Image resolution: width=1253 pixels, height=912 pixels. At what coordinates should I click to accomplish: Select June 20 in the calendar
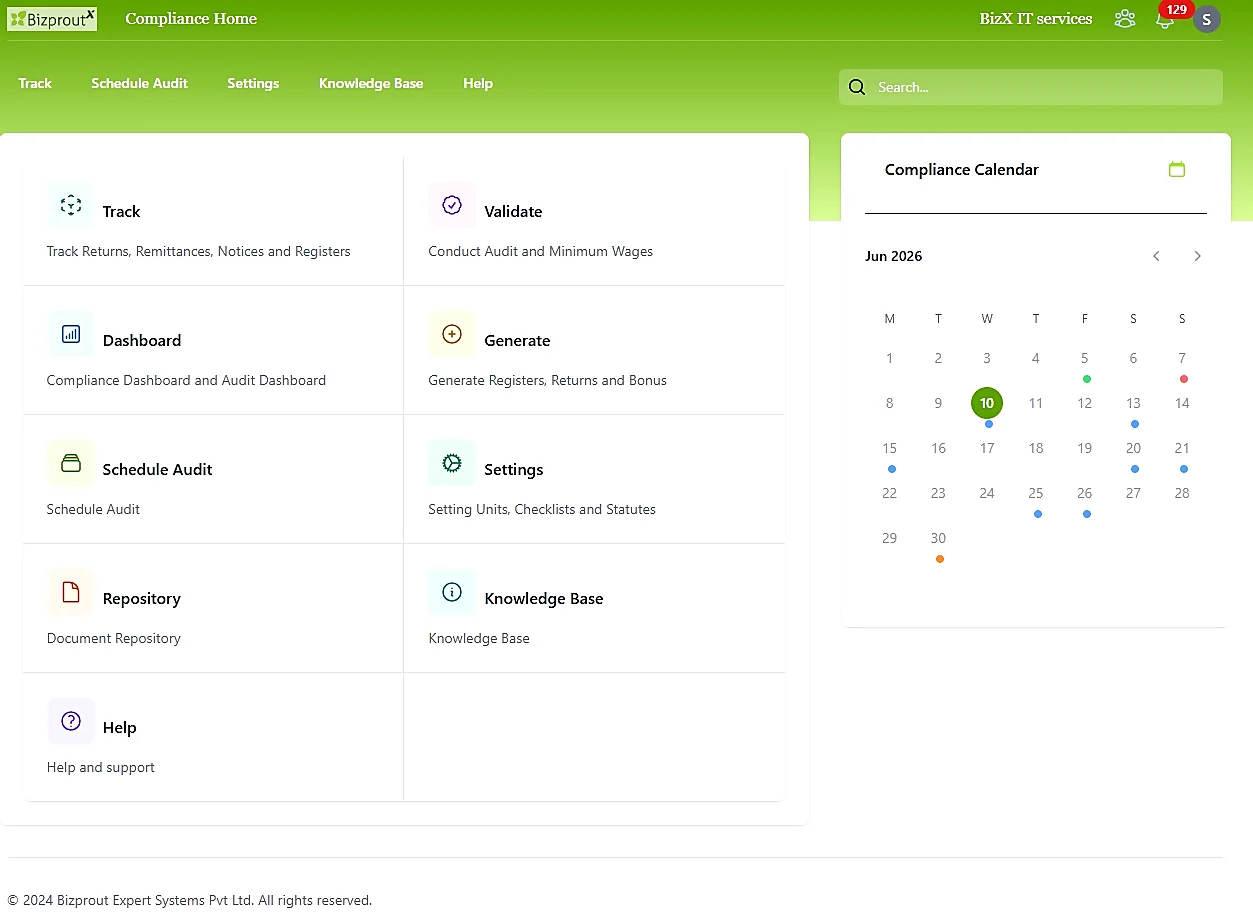[x=1133, y=448]
